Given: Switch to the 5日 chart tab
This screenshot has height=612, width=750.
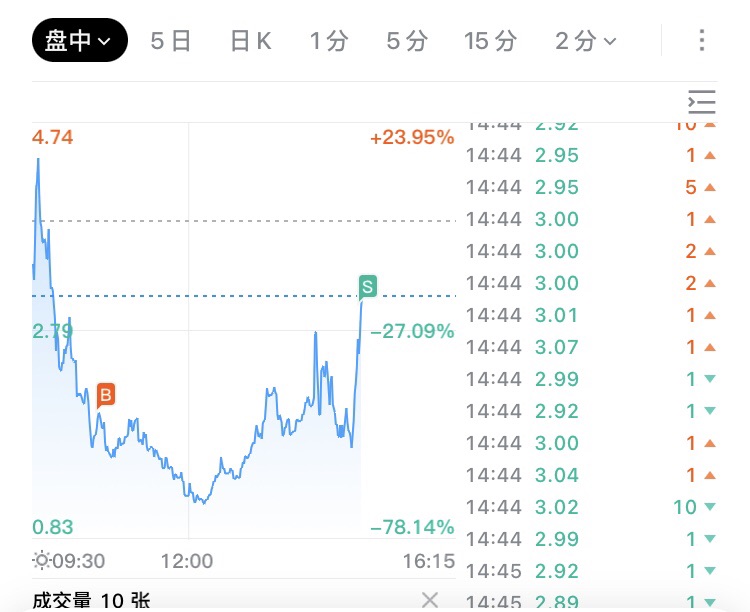Looking at the screenshot, I should [171, 41].
